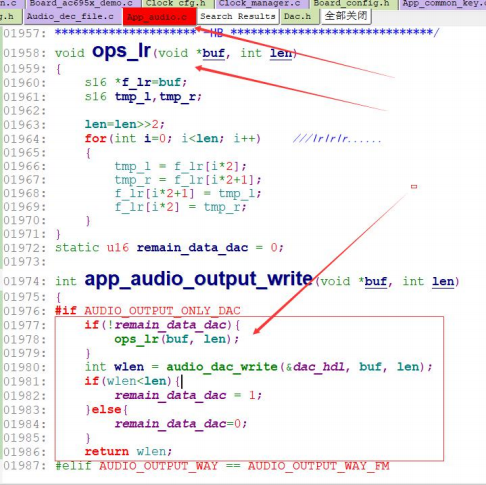Click 's16 *f_lr=buf;' declaration
This screenshot has height=485, width=486.
(136, 82)
